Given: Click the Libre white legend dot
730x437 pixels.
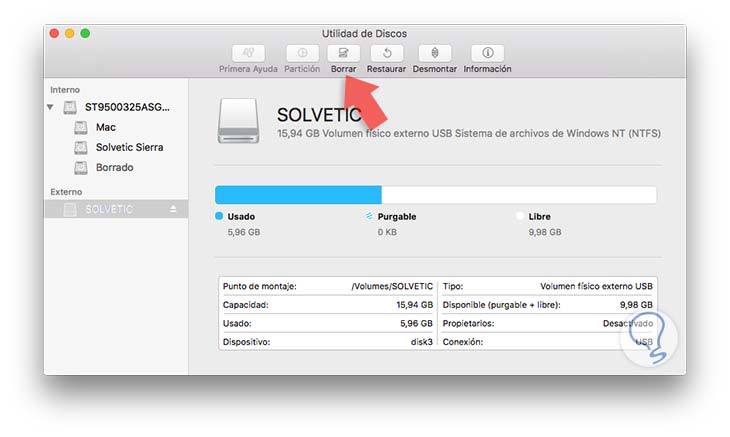Looking at the screenshot, I should [520, 216].
